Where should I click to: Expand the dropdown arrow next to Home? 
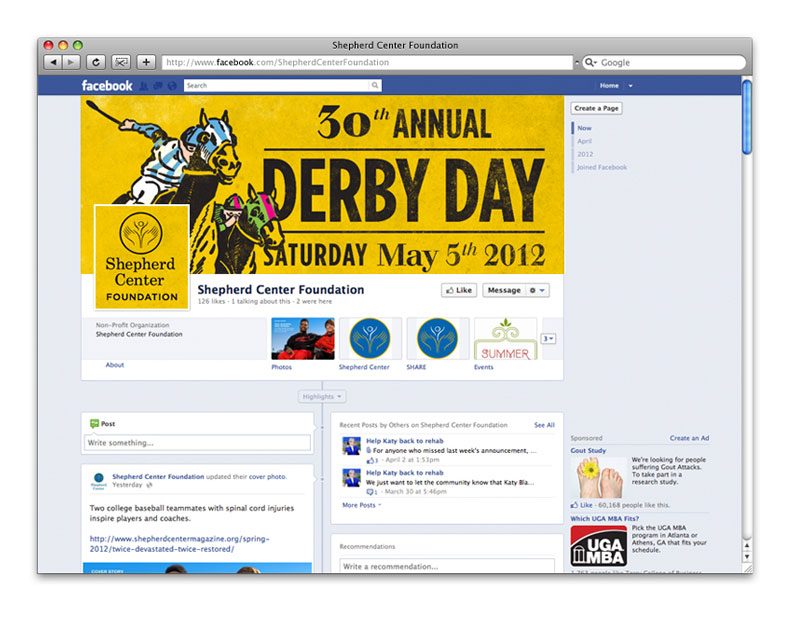(630, 86)
